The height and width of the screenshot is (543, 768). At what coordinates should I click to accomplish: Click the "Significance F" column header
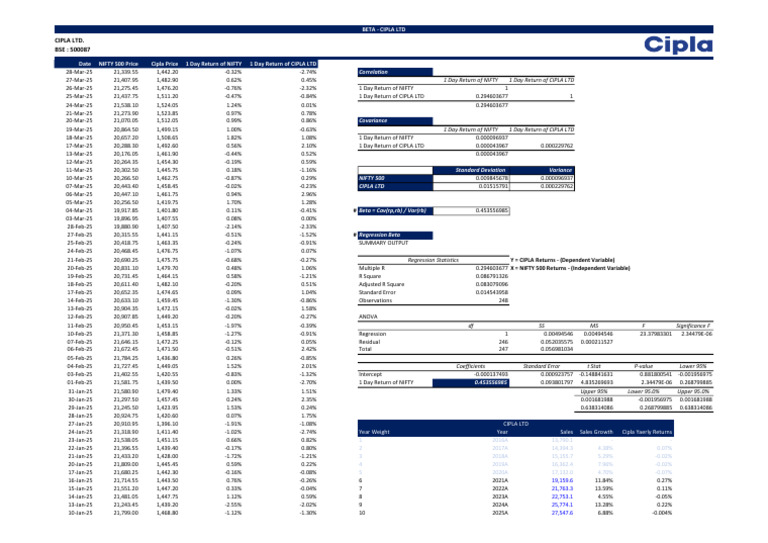tap(693, 326)
